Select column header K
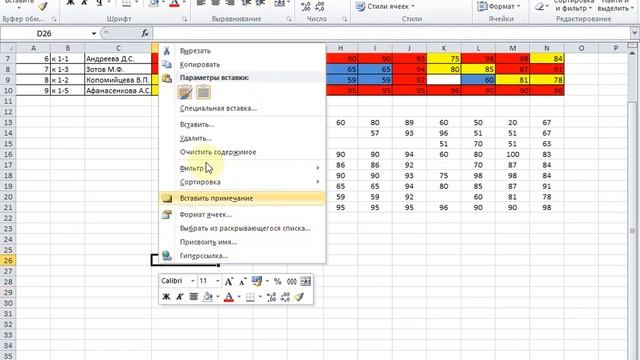This screenshot has height=360, width=640. [x=444, y=48]
